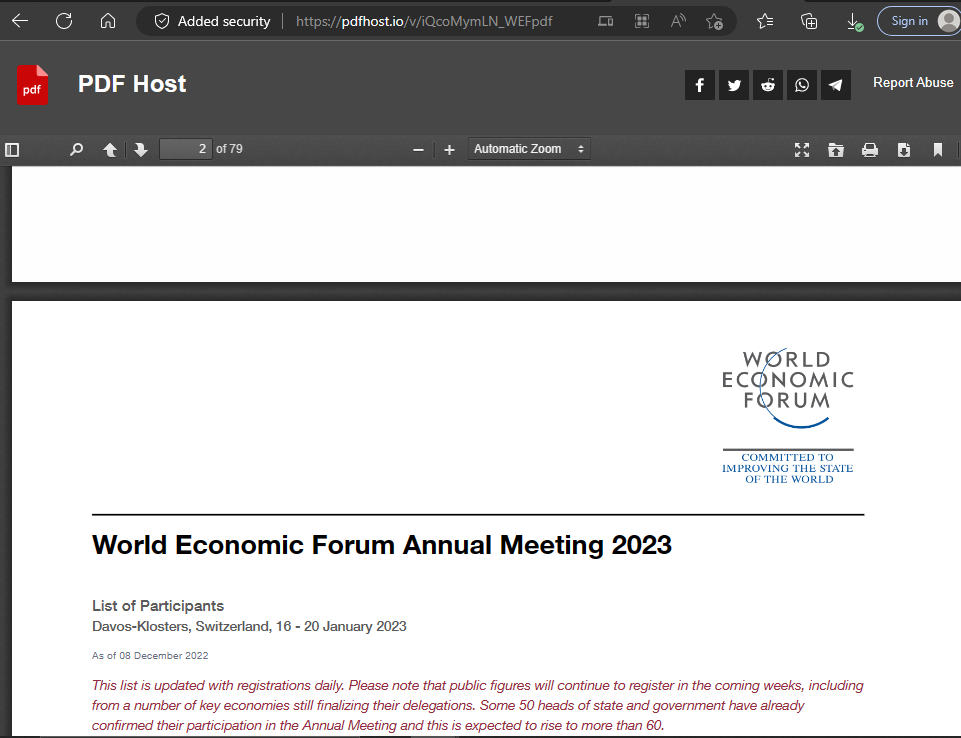Viewport: 961px width, 738px height.
Task: Open the browser home page icon
Action: tap(108, 21)
